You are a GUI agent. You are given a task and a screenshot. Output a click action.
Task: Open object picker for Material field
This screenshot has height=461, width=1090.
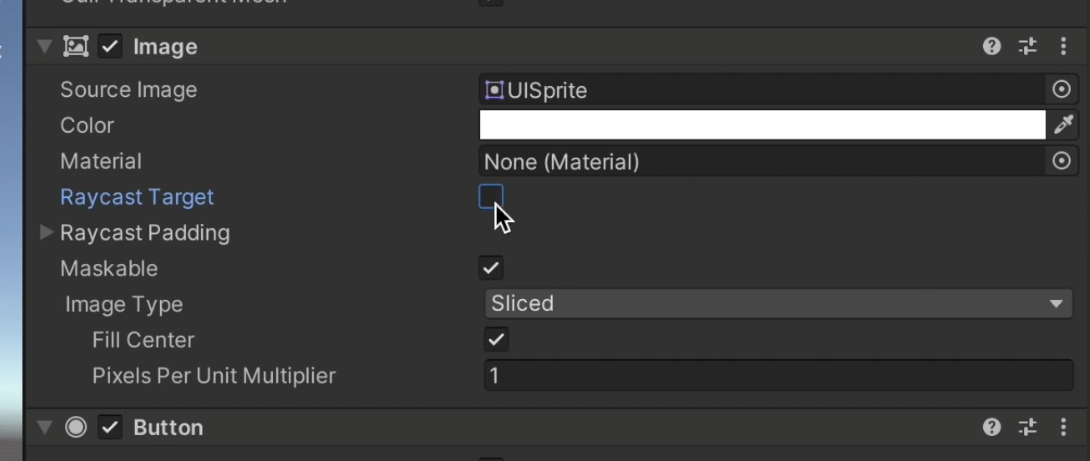coord(1061,161)
